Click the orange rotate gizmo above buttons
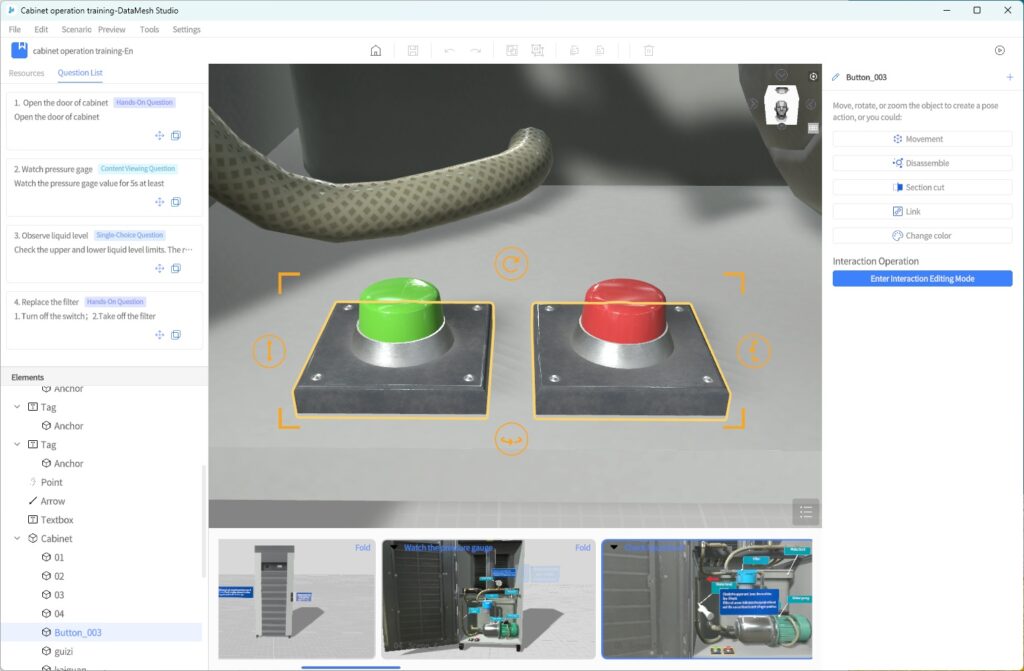This screenshot has height=671, width=1024. (511, 265)
